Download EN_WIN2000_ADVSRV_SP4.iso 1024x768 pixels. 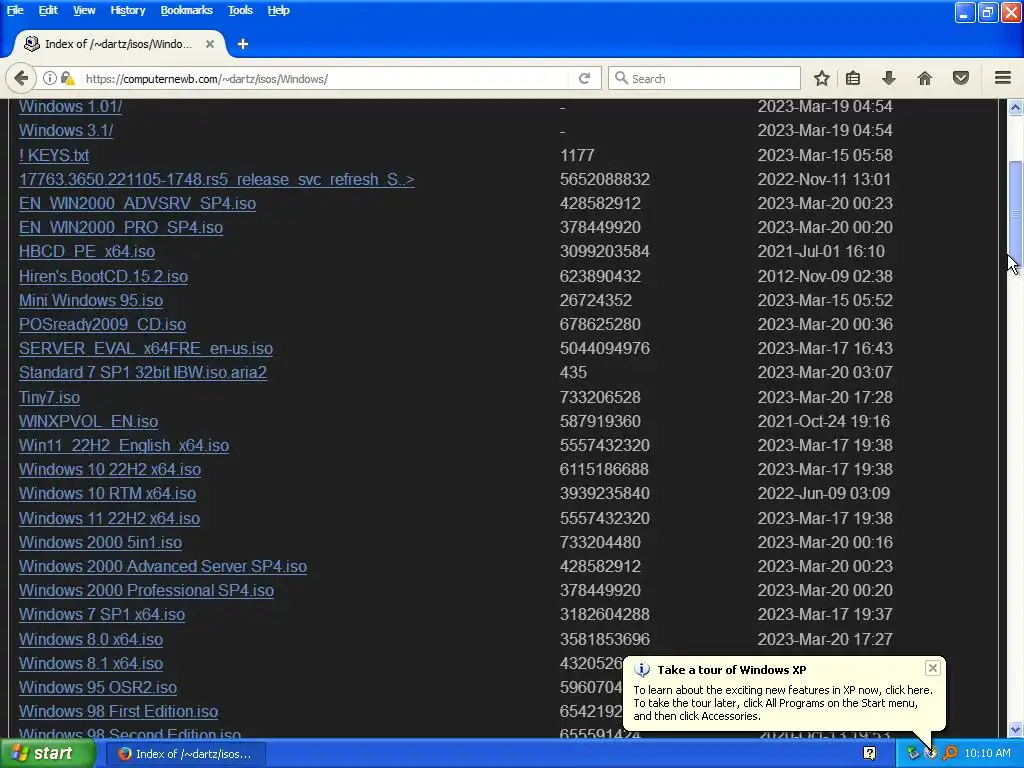pos(137,204)
